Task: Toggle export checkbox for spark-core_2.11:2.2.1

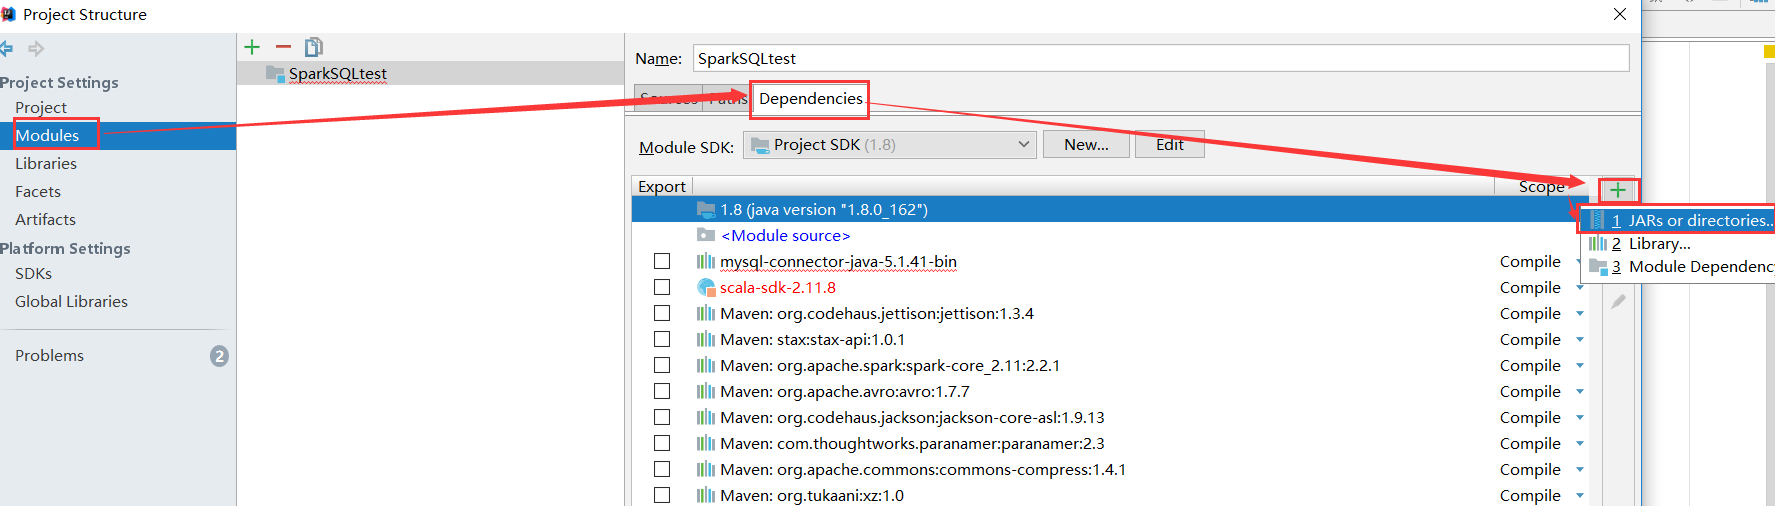Action: point(662,365)
